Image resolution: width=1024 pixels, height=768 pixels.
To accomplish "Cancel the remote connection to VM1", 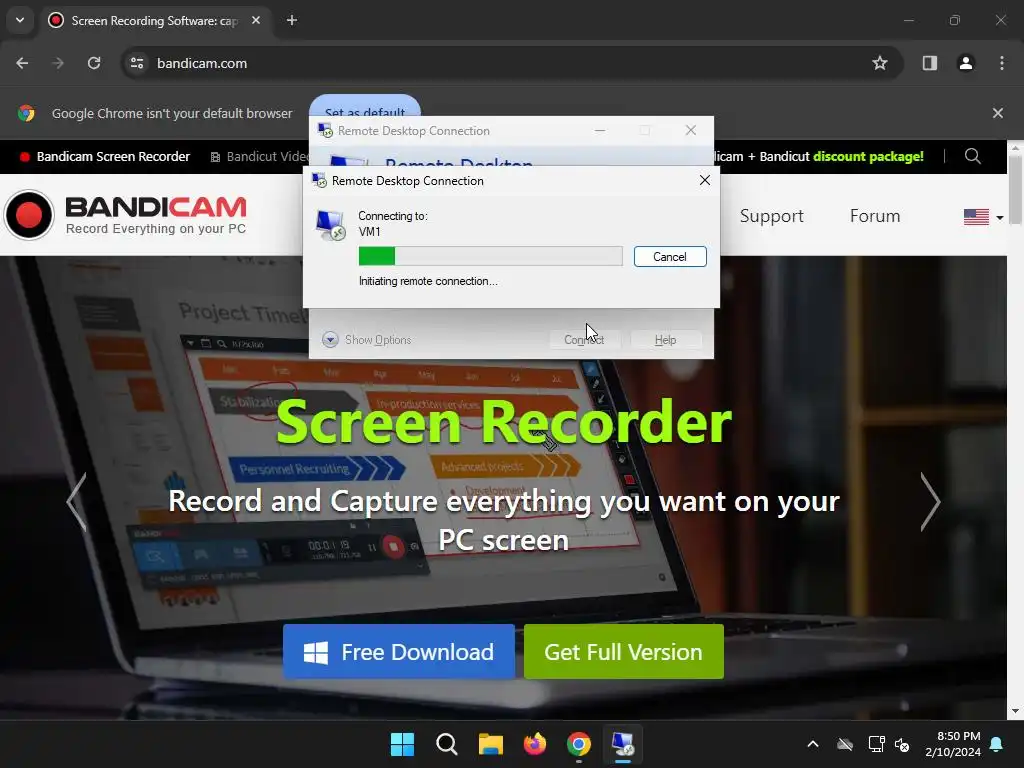I will click(670, 257).
